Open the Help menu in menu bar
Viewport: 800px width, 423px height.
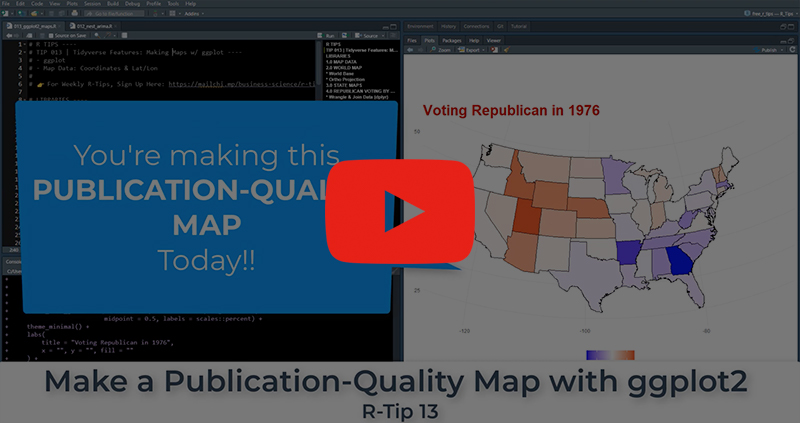(190, 4)
